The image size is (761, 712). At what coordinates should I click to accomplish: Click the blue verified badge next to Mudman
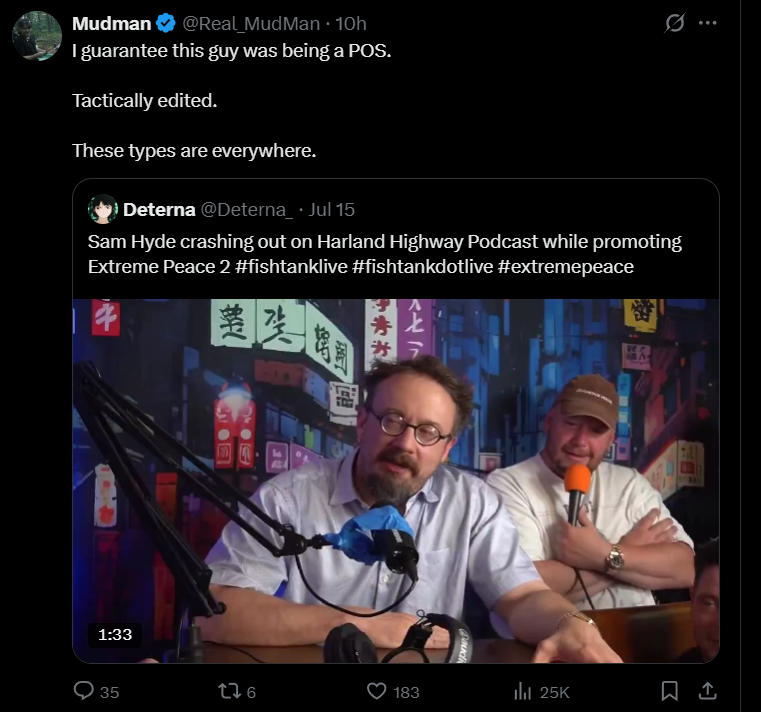(166, 23)
